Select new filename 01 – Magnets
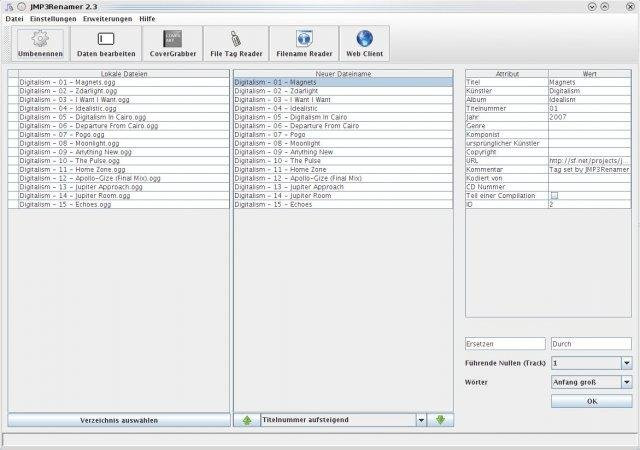Screen dimensions: 640x450 [343, 82]
